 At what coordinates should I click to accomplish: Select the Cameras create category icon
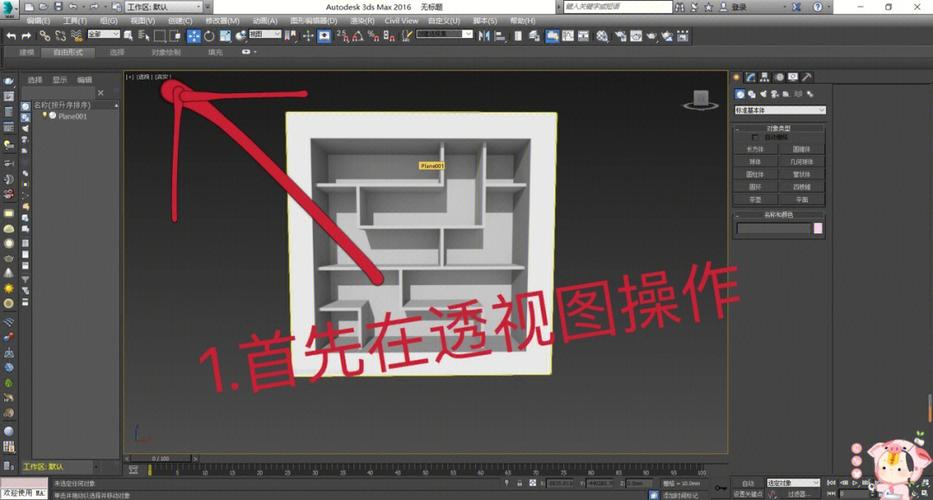(775, 94)
